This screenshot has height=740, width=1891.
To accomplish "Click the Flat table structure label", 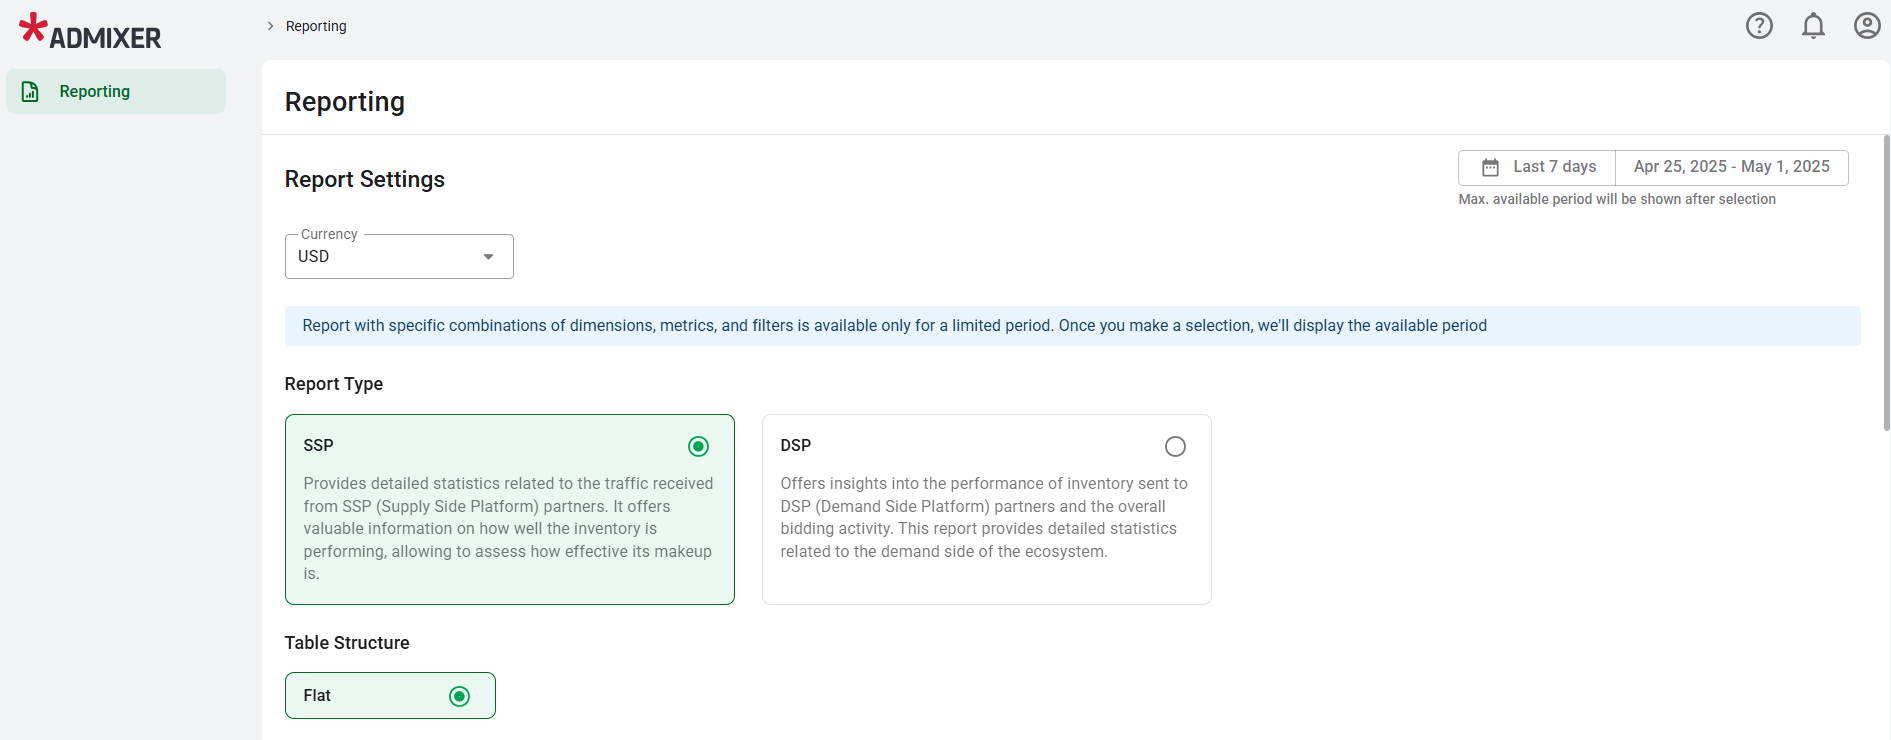I will pyautogui.click(x=317, y=696).
